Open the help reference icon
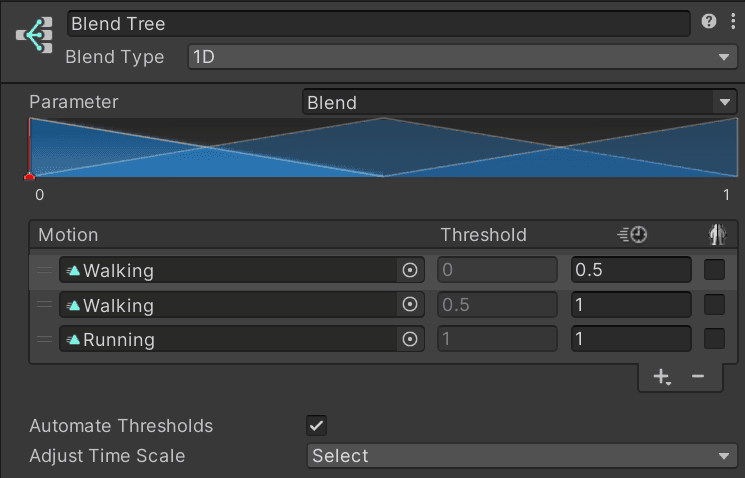The width and height of the screenshot is (745, 478). pyautogui.click(x=709, y=22)
